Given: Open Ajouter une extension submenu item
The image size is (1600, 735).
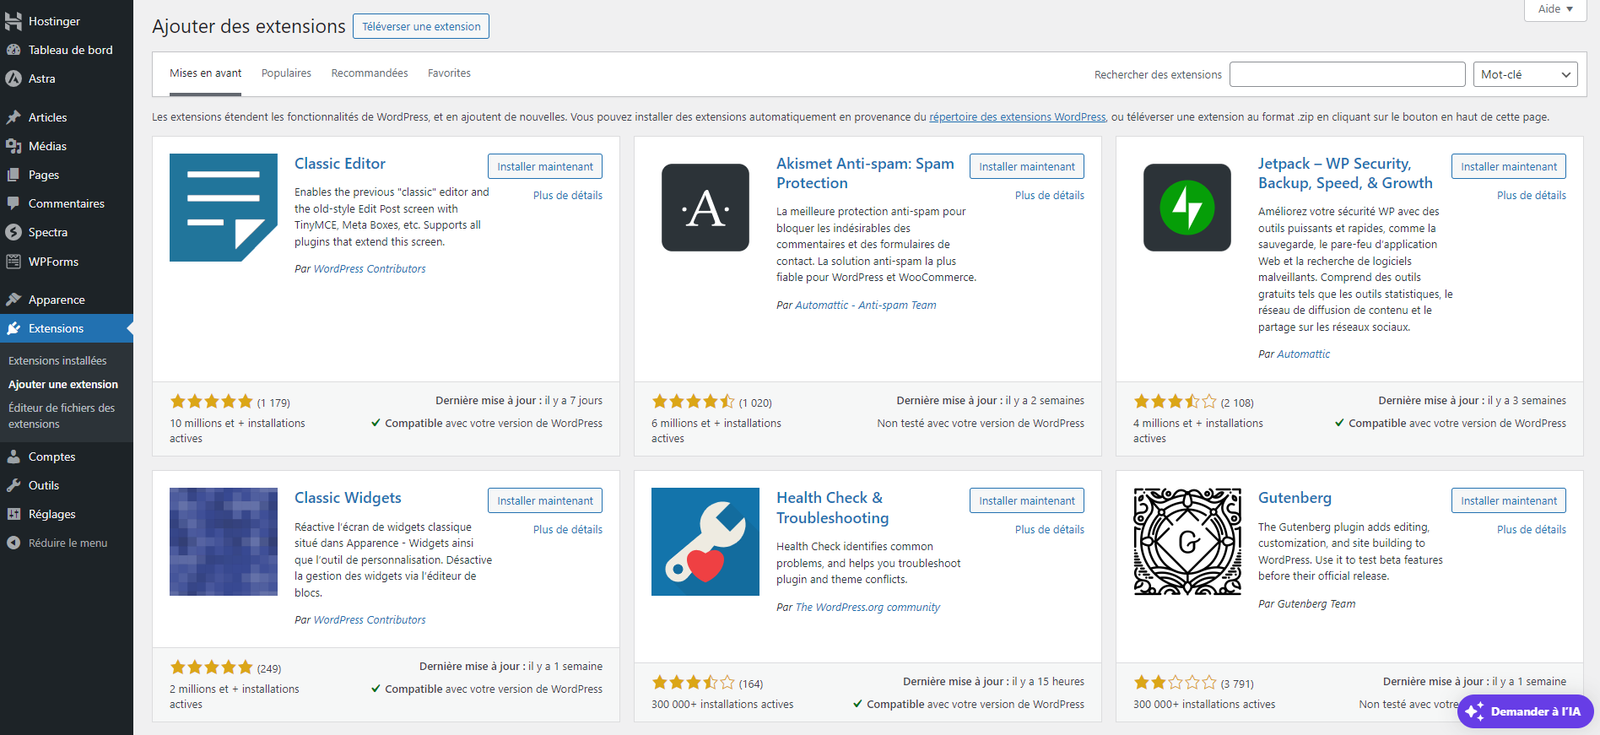Looking at the screenshot, I should click(x=63, y=384).
